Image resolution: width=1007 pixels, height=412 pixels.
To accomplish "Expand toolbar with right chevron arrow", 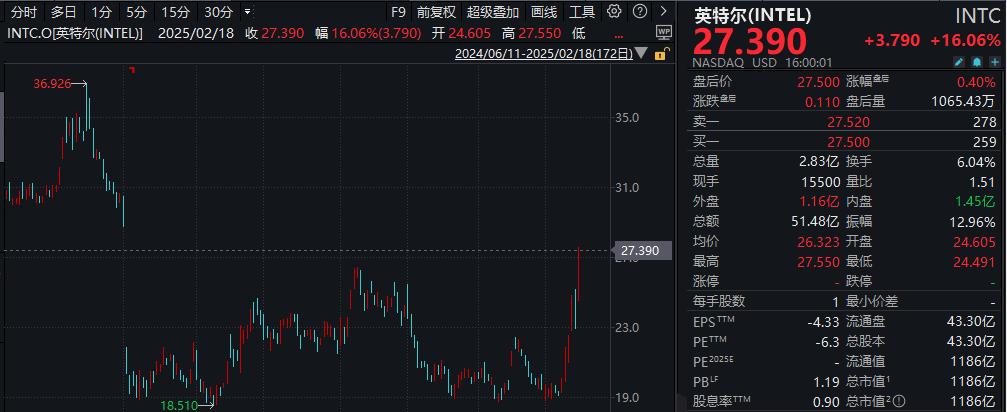I will tap(663, 11).
